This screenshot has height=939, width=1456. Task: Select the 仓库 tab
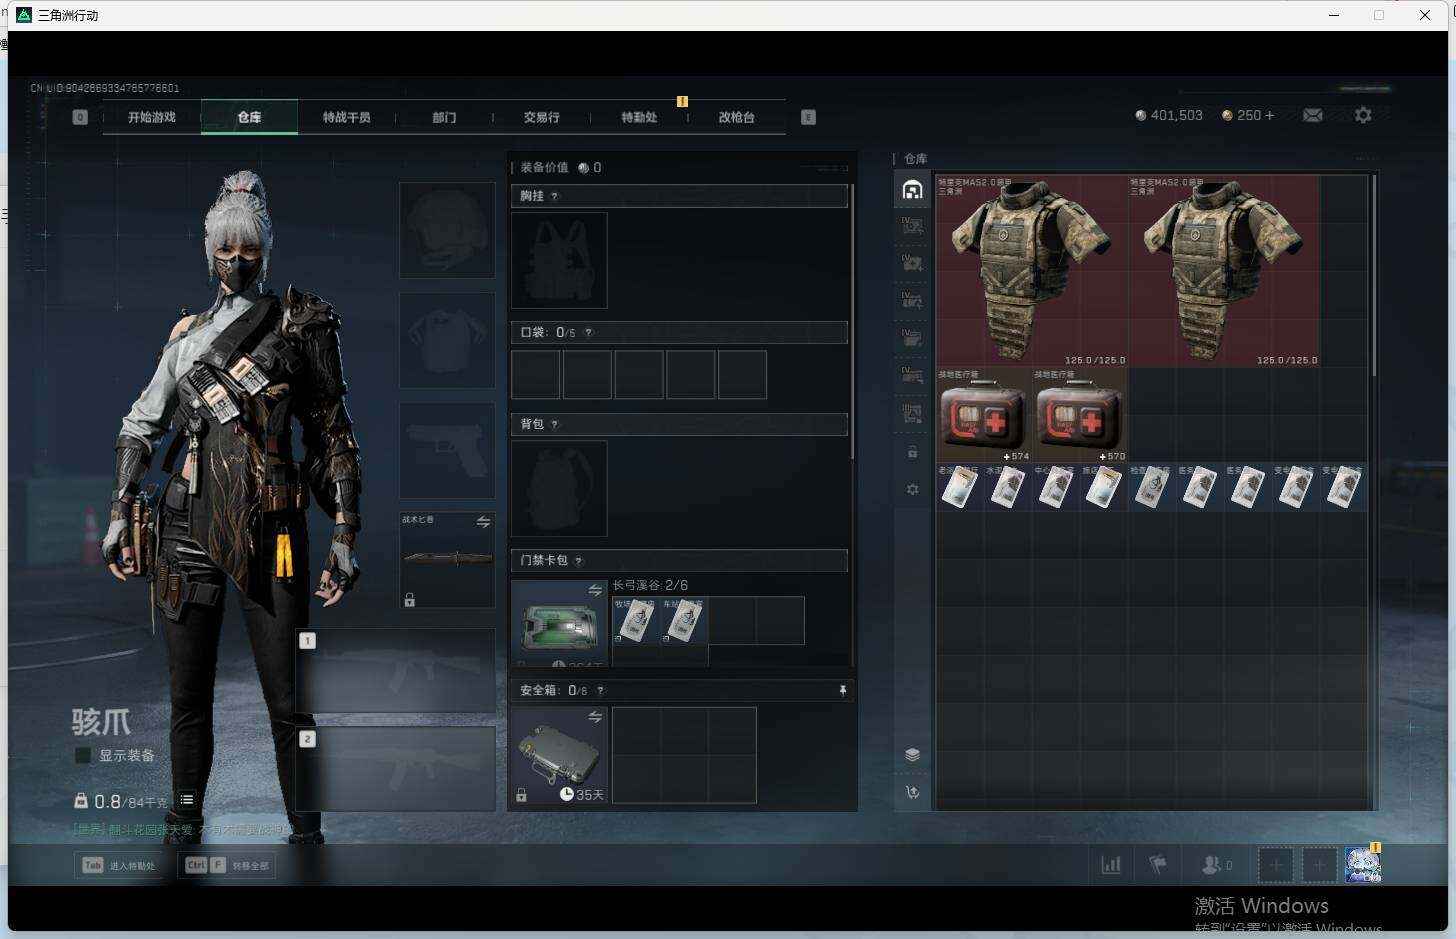click(249, 117)
